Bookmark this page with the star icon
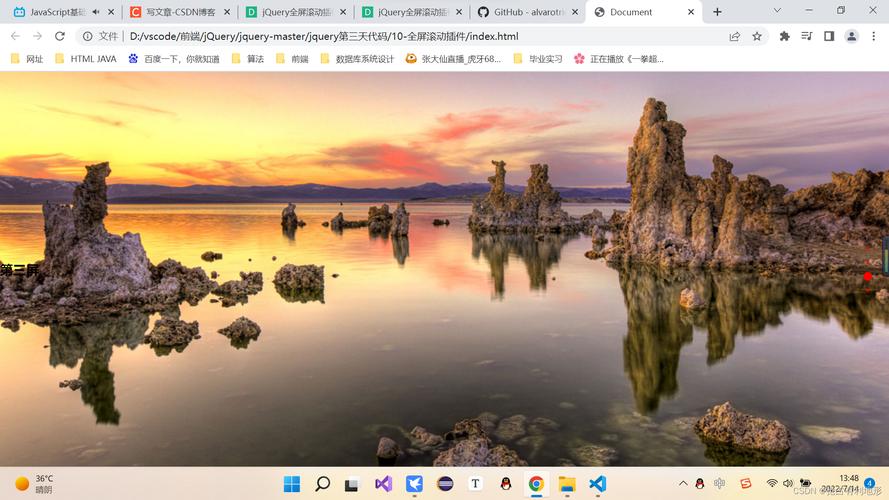 tap(757, 36)
